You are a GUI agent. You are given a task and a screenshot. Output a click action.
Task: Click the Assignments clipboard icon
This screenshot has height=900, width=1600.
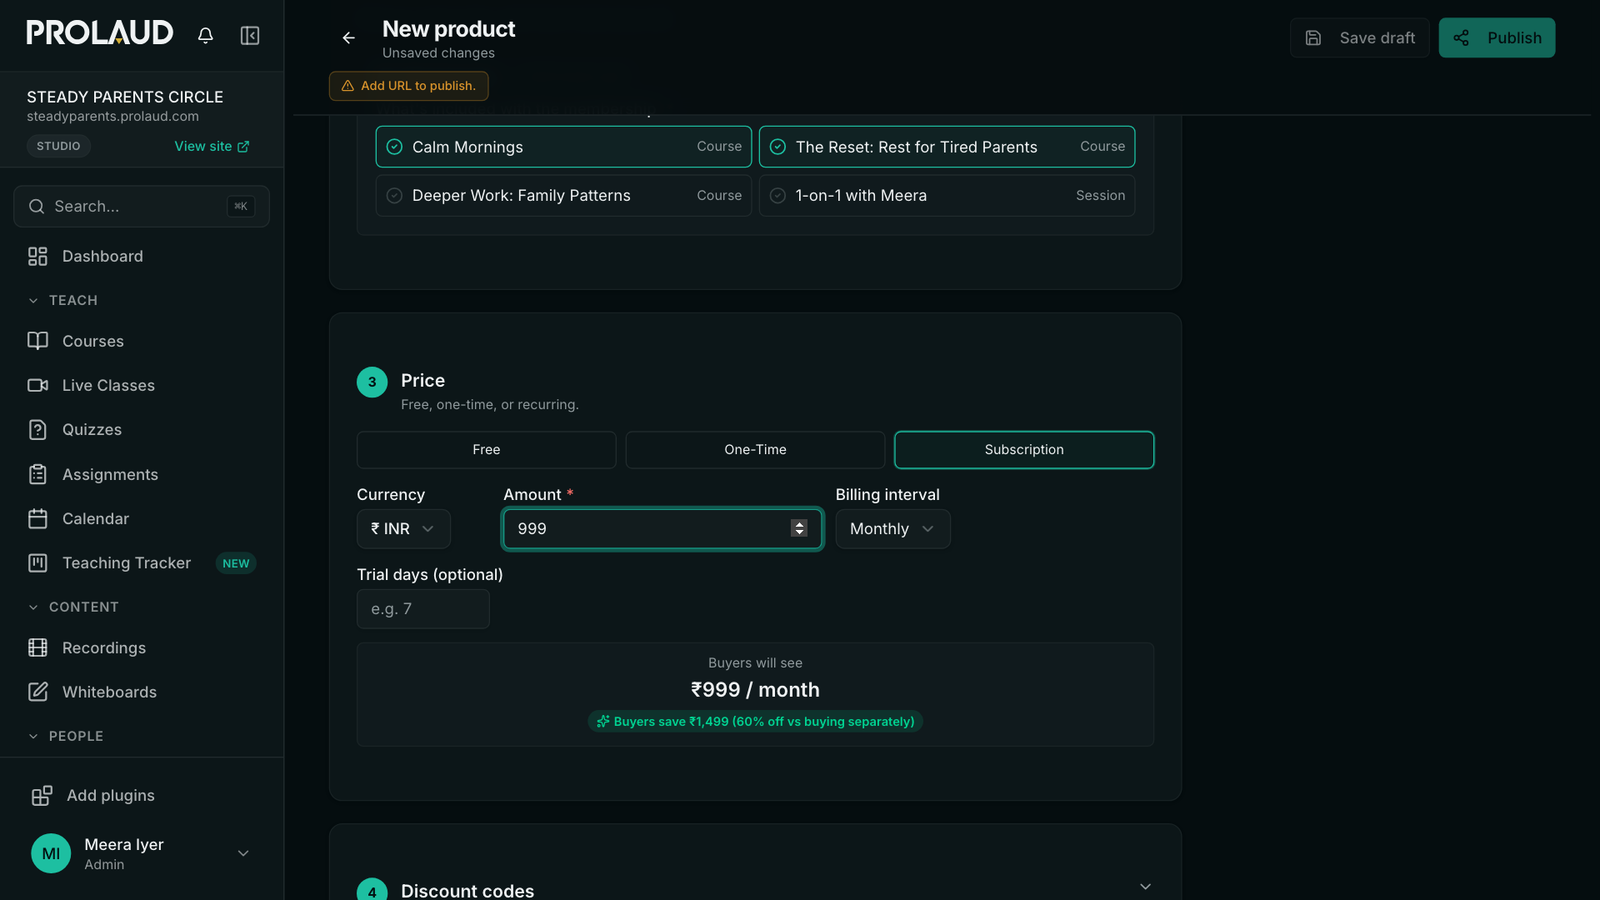pyautogui.click(x=38, y=474)
